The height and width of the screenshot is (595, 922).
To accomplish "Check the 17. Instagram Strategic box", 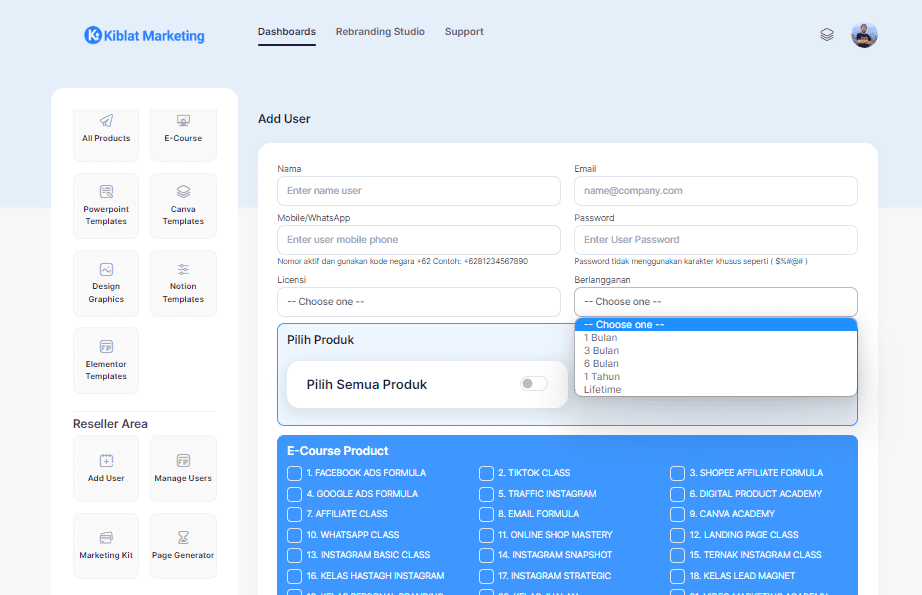I will 486,576.
